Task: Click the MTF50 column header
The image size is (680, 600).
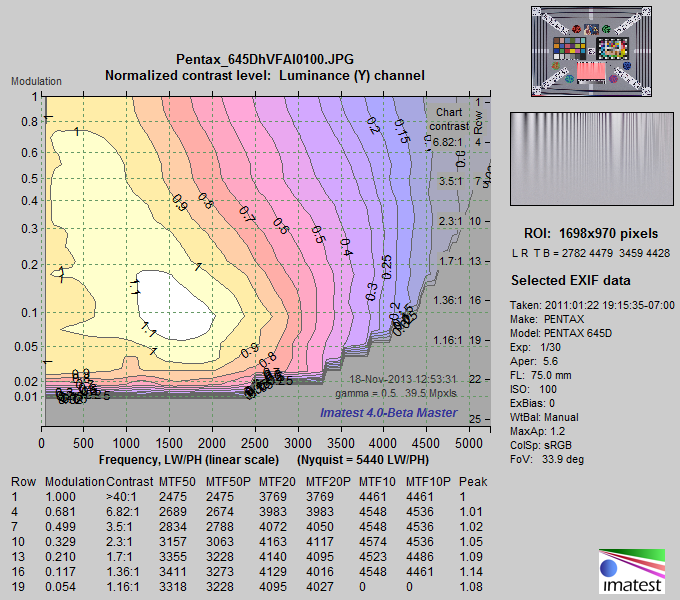Action: pyautogui.click(x=177, y=482)
